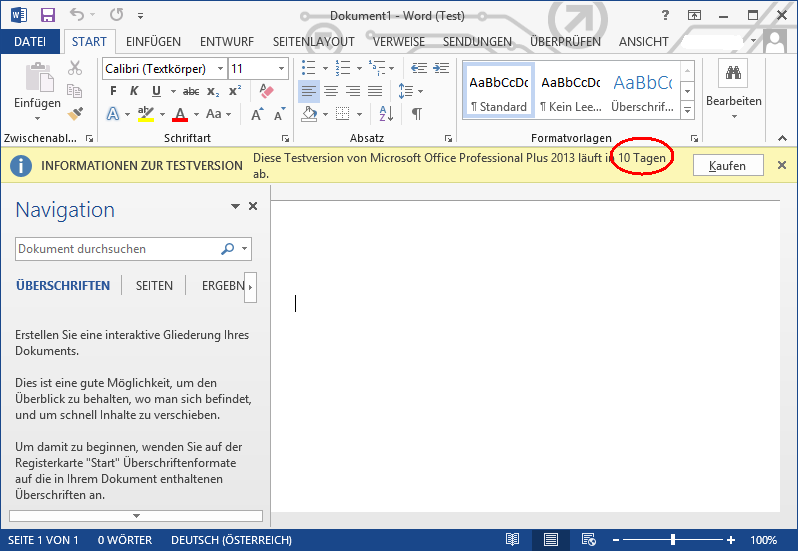The height and width of the screenshot is (551, 798).
Task: Click the search magnifier in navigation box
Action: [x=227, y=249]
